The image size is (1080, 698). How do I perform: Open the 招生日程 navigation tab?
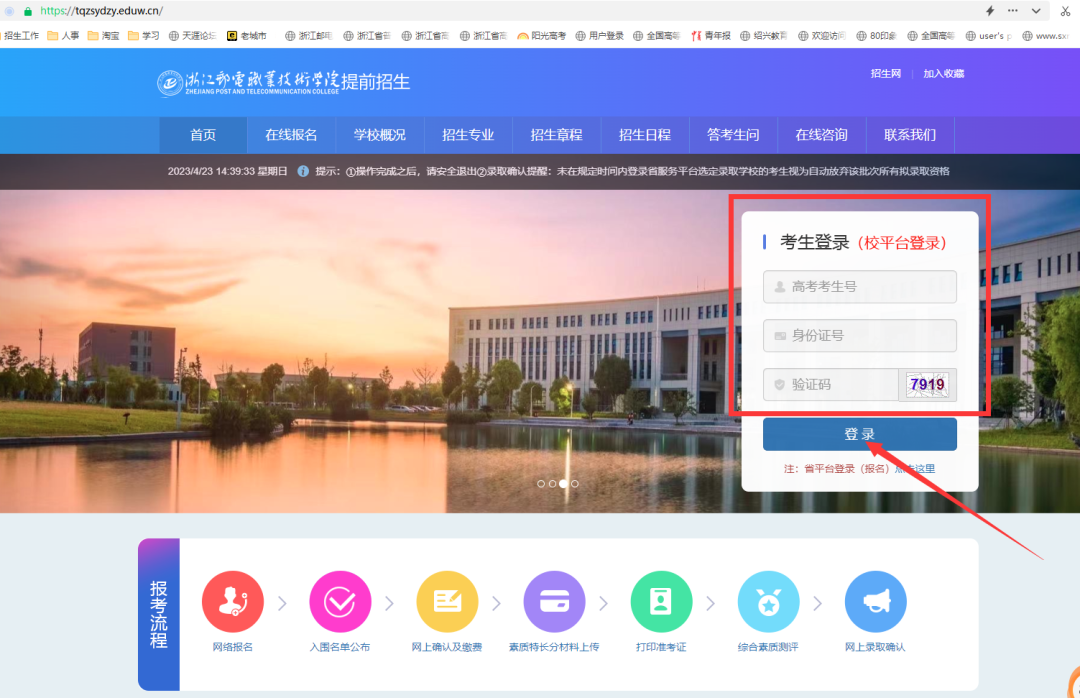(645, 135)
